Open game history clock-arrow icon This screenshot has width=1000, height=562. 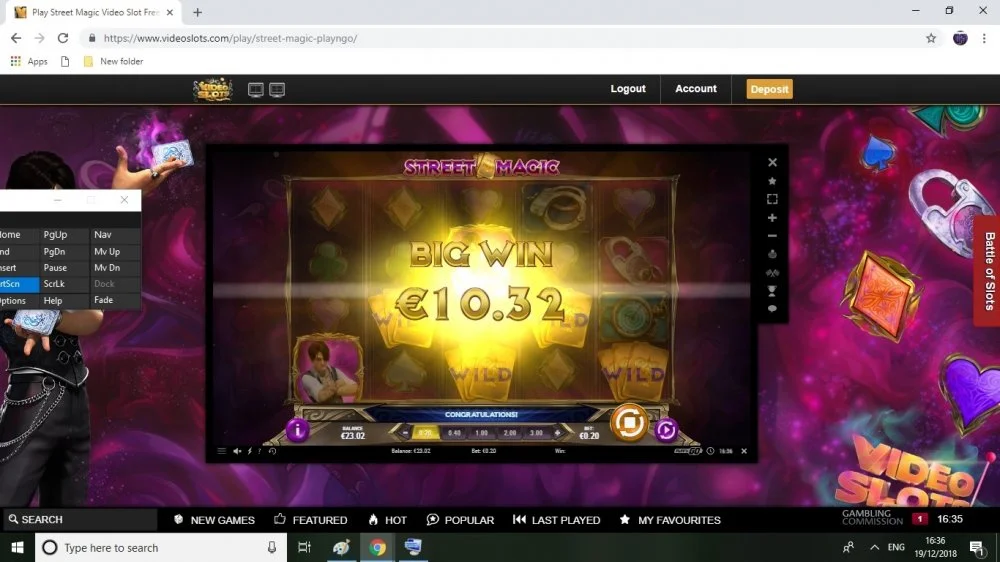coord(272,451)
